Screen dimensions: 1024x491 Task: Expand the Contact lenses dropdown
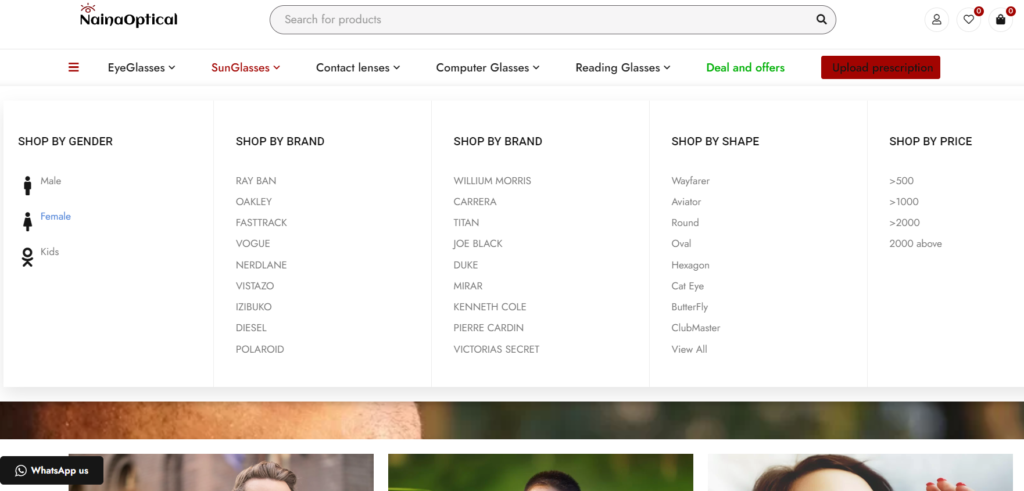coord(357,68)
